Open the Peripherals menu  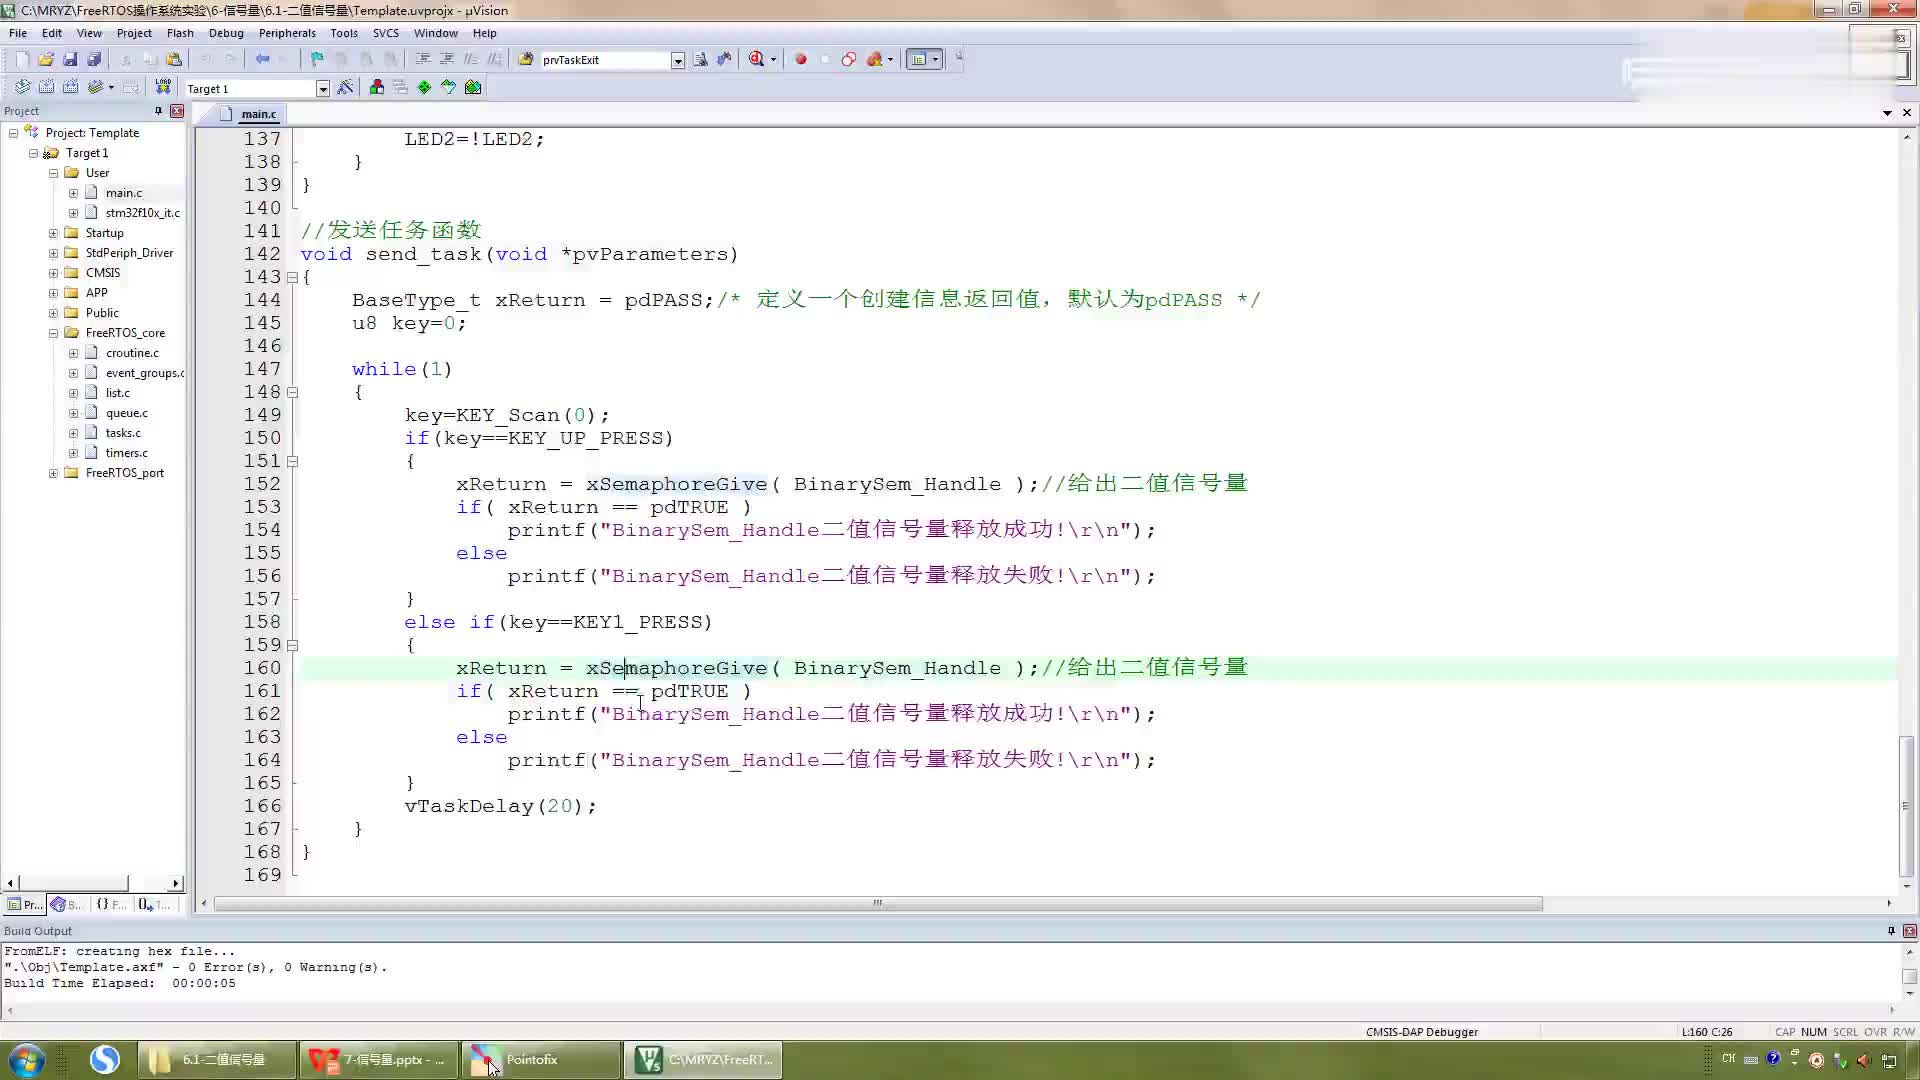point(287,33)
